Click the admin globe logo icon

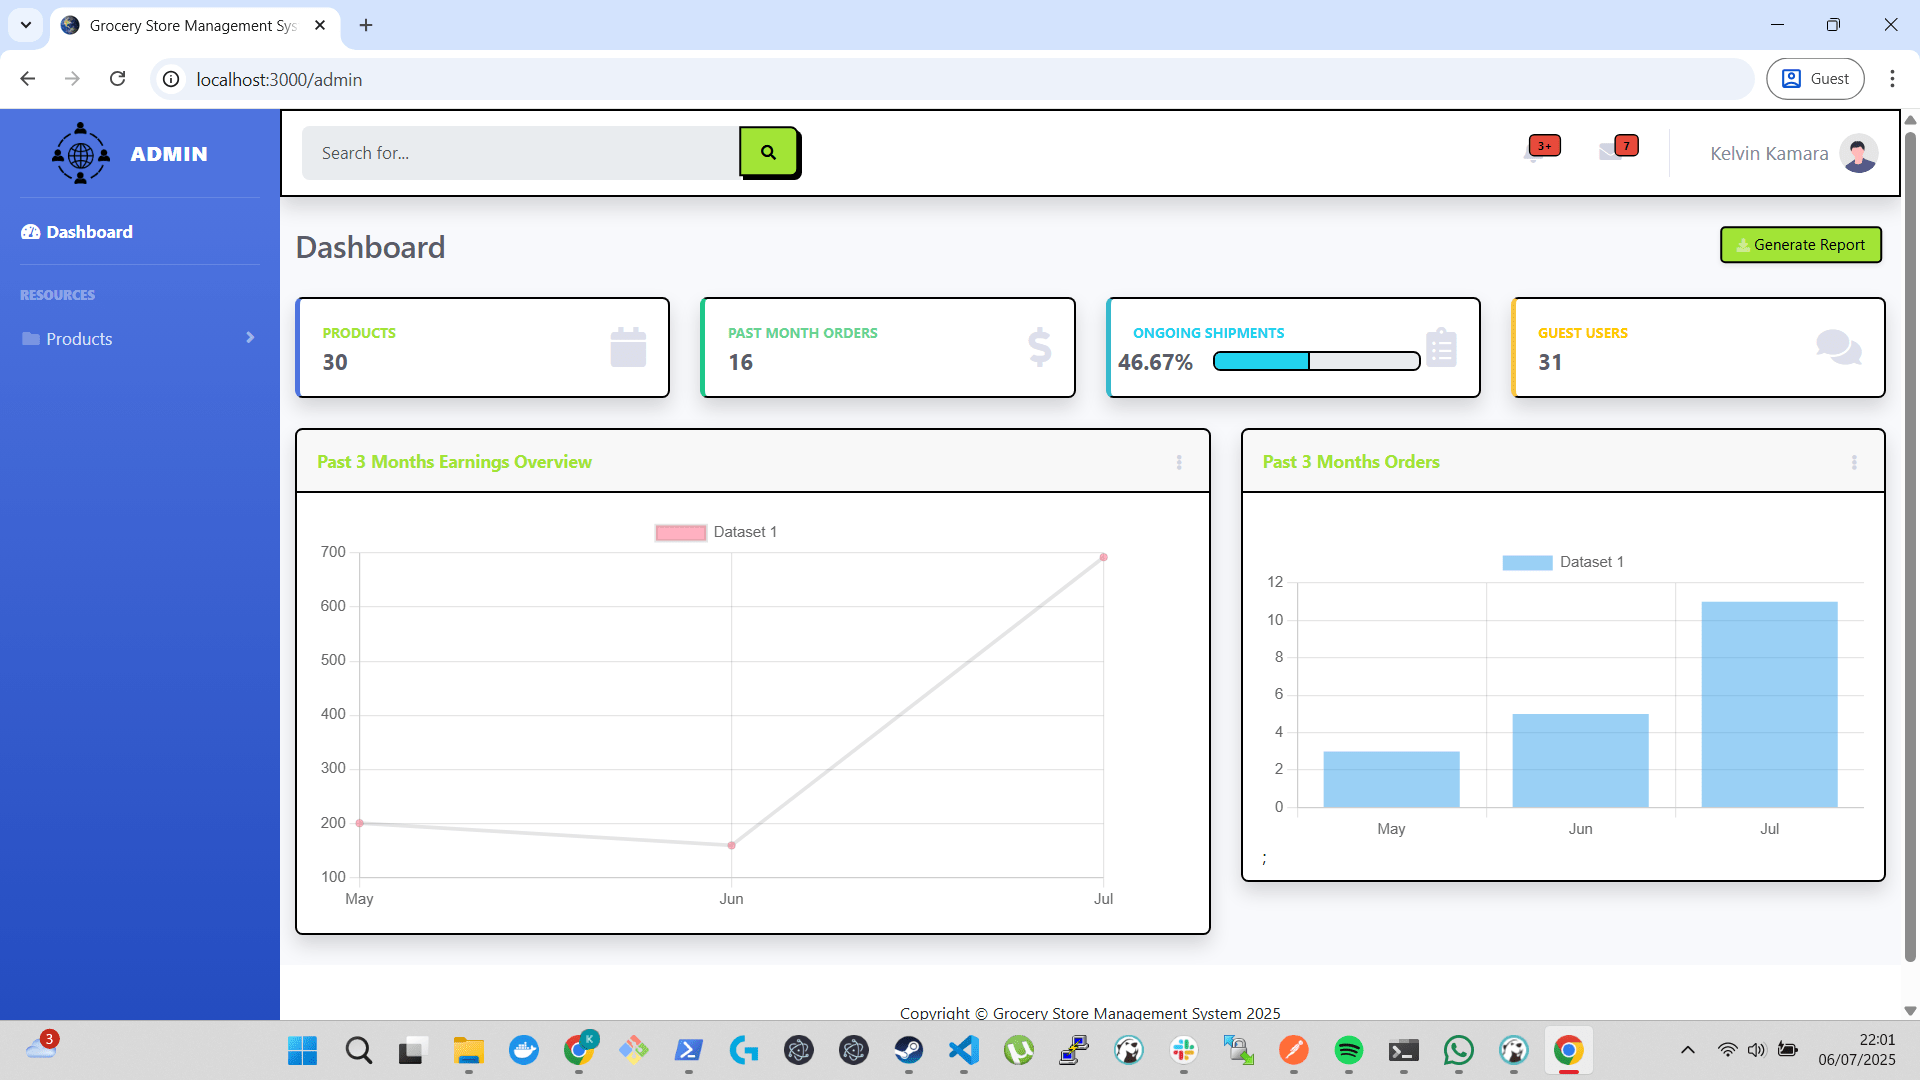(x=81, y=154)
